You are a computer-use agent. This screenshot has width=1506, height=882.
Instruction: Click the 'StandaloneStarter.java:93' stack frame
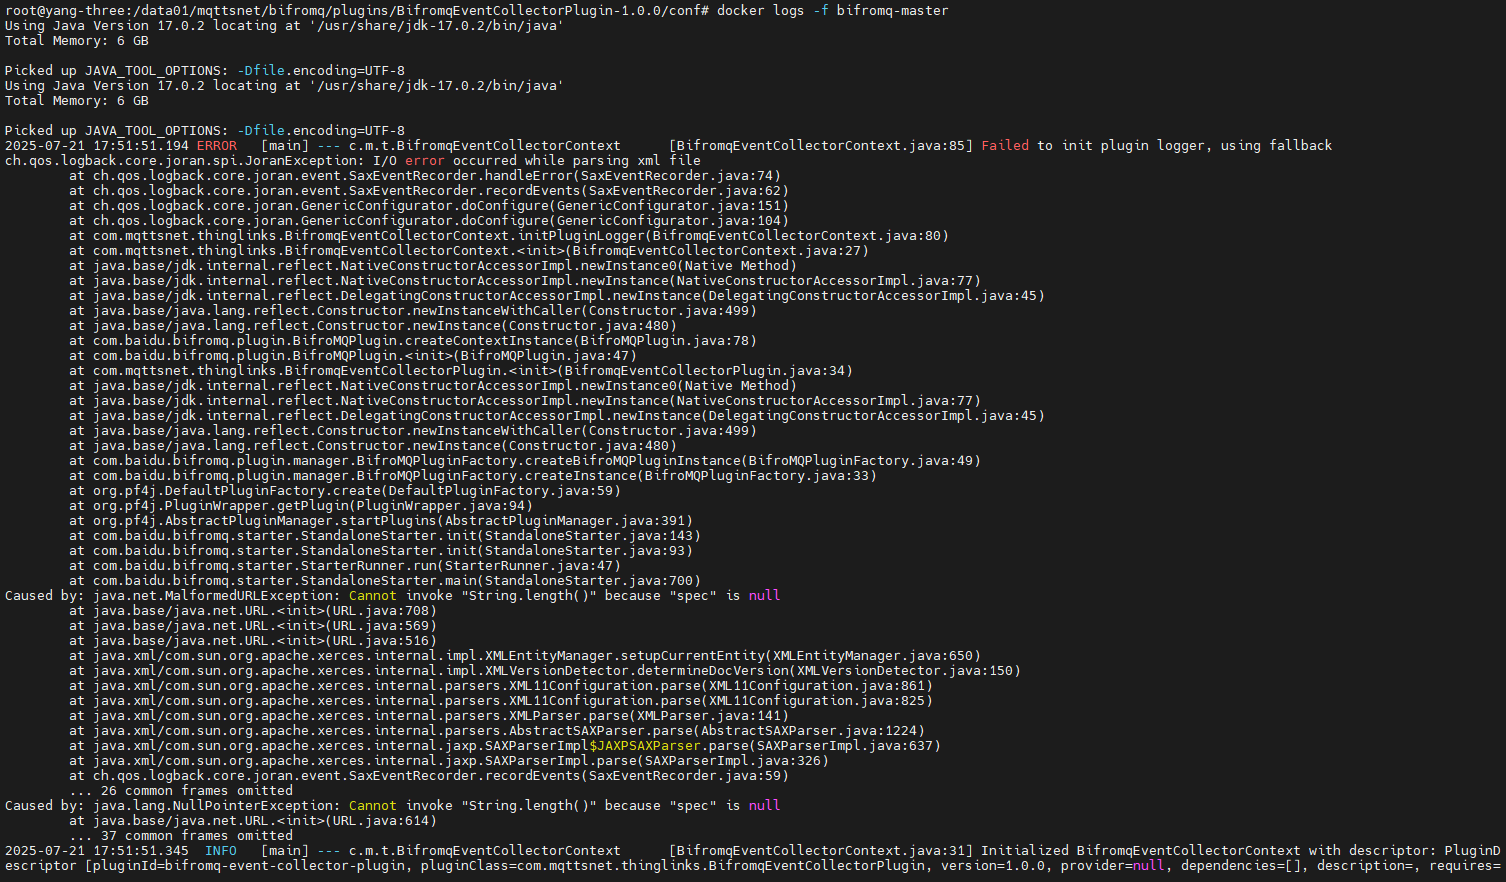point(381,551)
